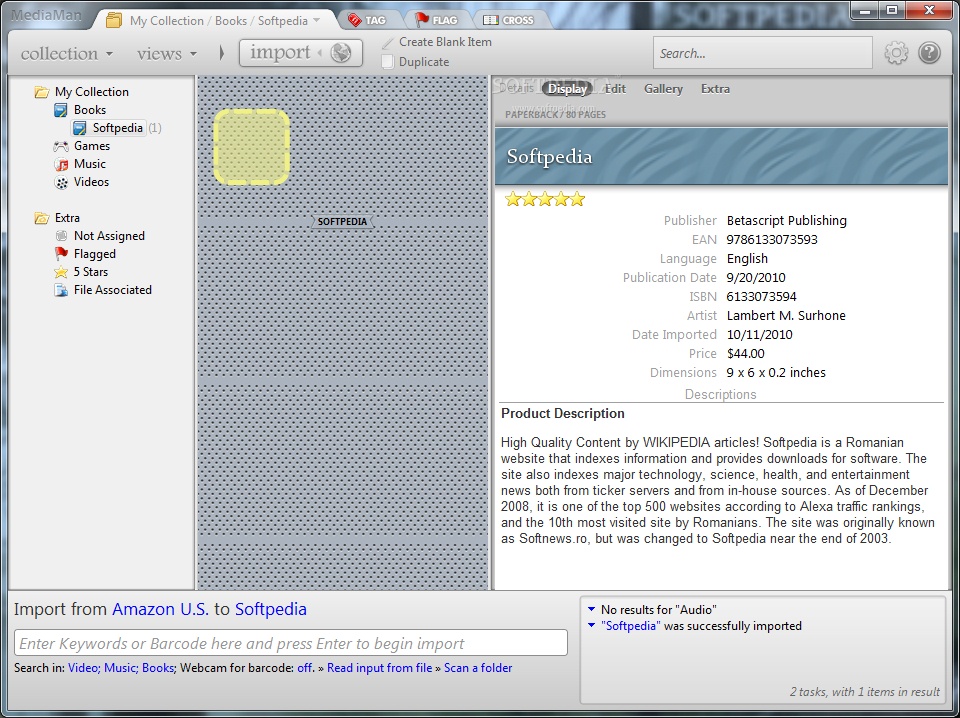Open the TAG tab
960x718 pixels.
[367, 20]
